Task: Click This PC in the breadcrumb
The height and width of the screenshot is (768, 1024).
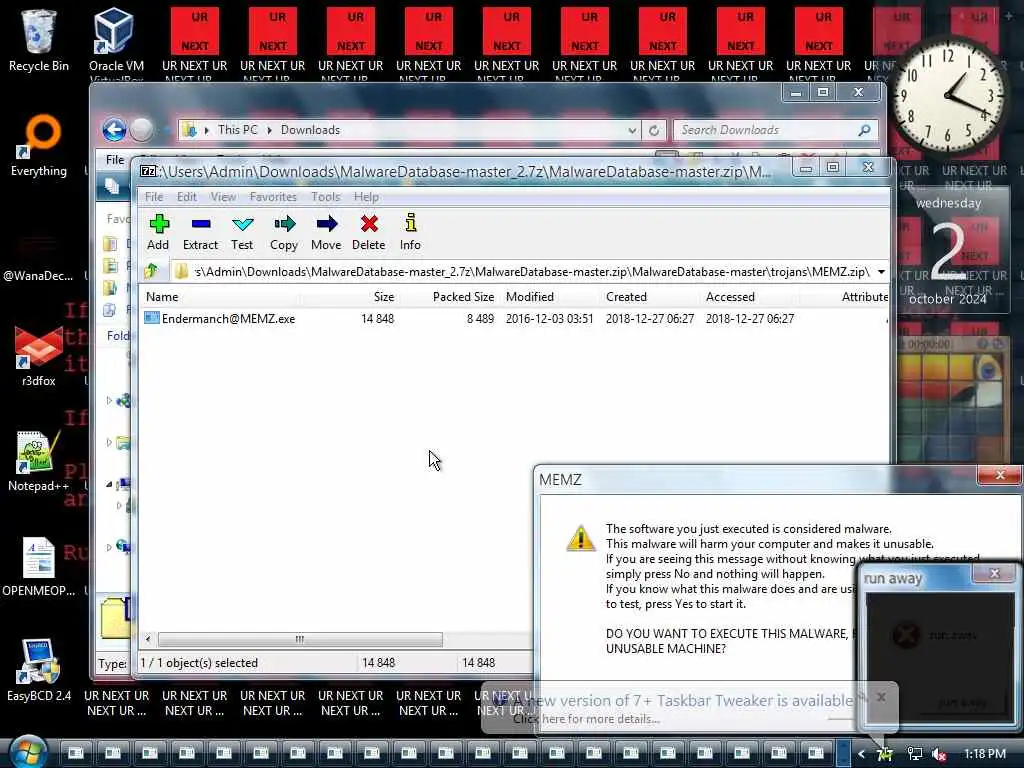Action: (x=238, y=129)
